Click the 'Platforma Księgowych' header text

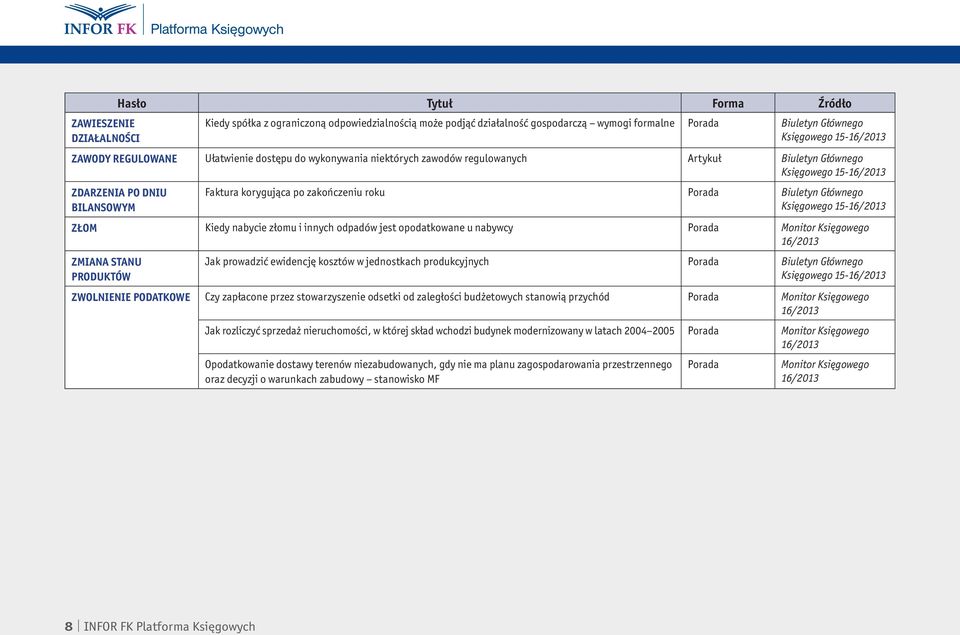click(x=217, y=29)
